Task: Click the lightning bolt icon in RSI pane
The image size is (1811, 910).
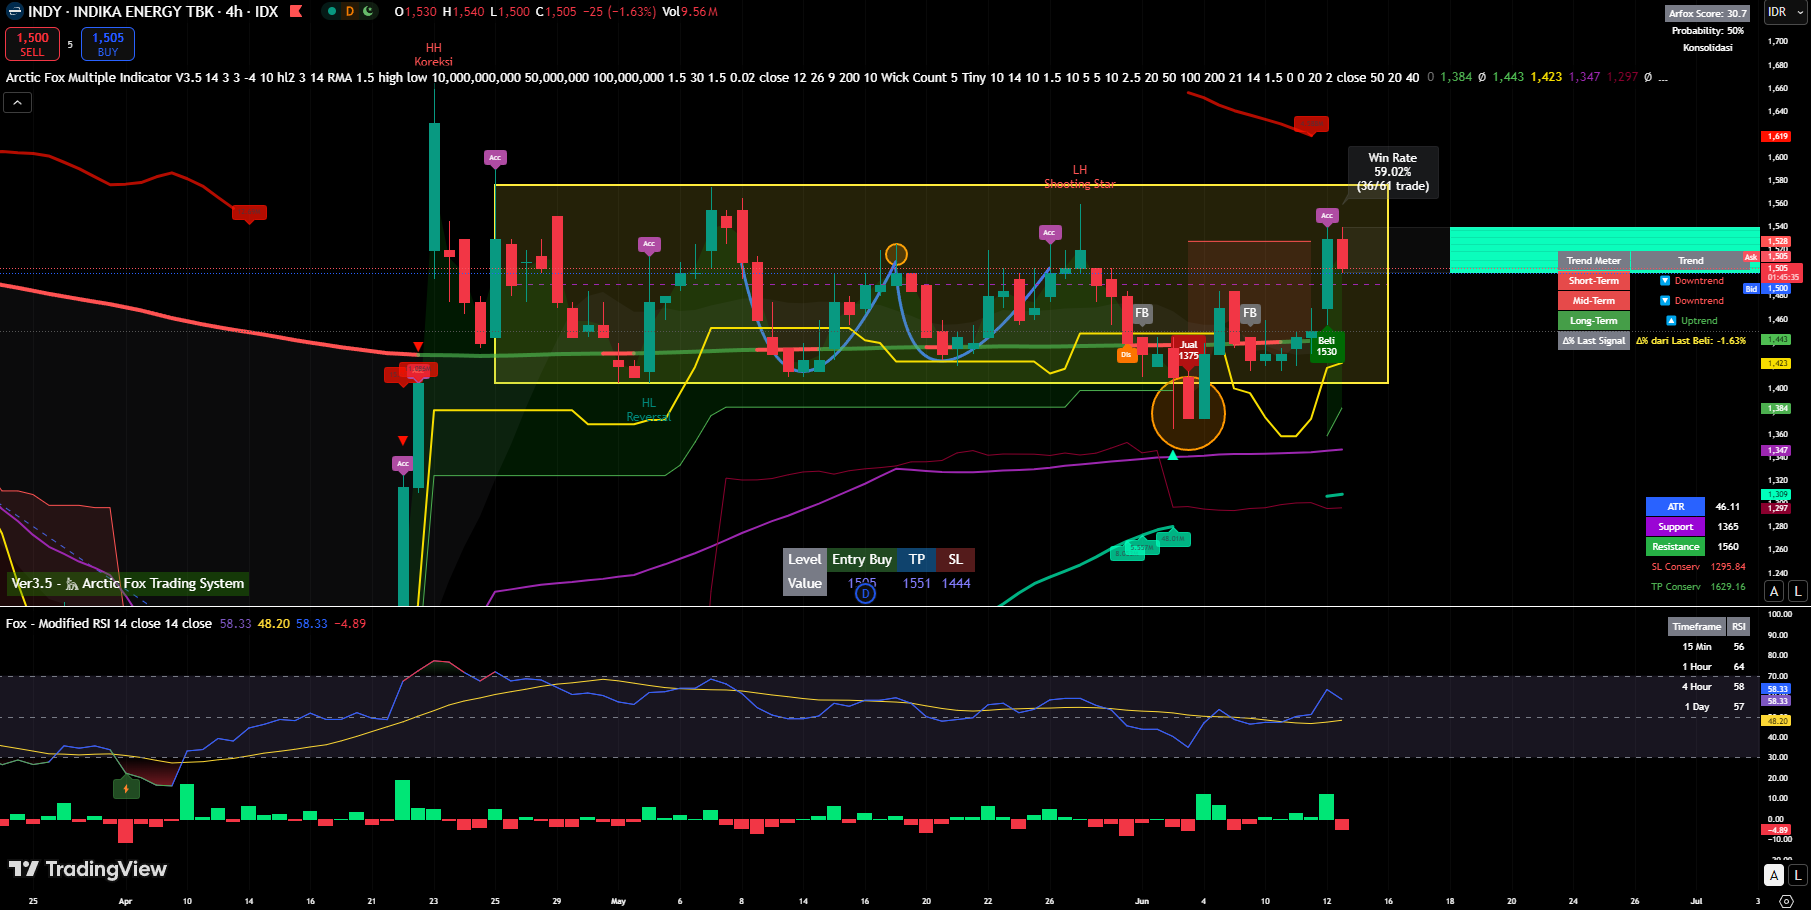Action: coord(126,788)
